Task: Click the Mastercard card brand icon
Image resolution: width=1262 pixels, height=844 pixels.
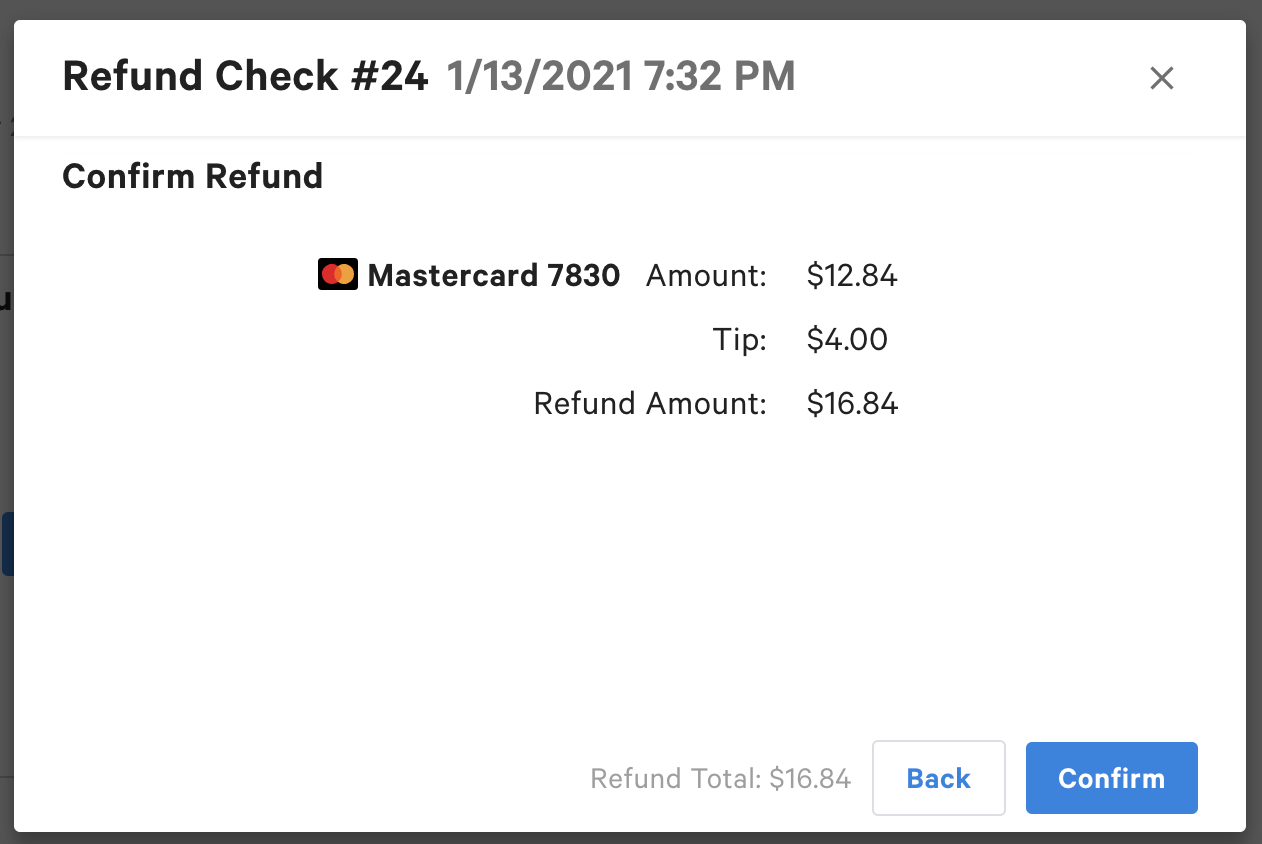Action: pos(337,274)
